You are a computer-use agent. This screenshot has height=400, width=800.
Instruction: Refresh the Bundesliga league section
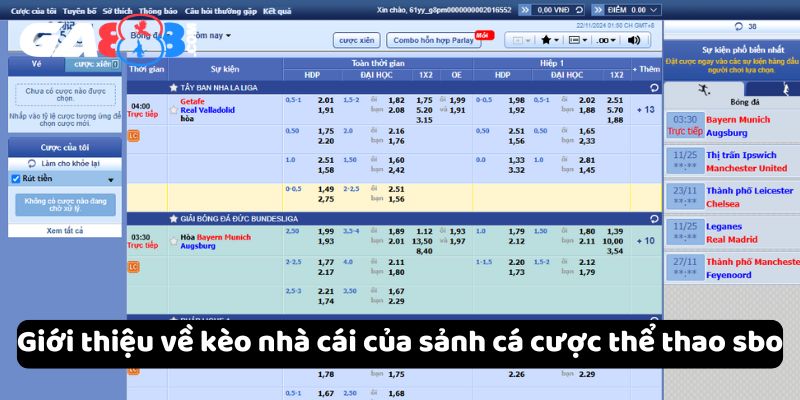click(655, 219)
